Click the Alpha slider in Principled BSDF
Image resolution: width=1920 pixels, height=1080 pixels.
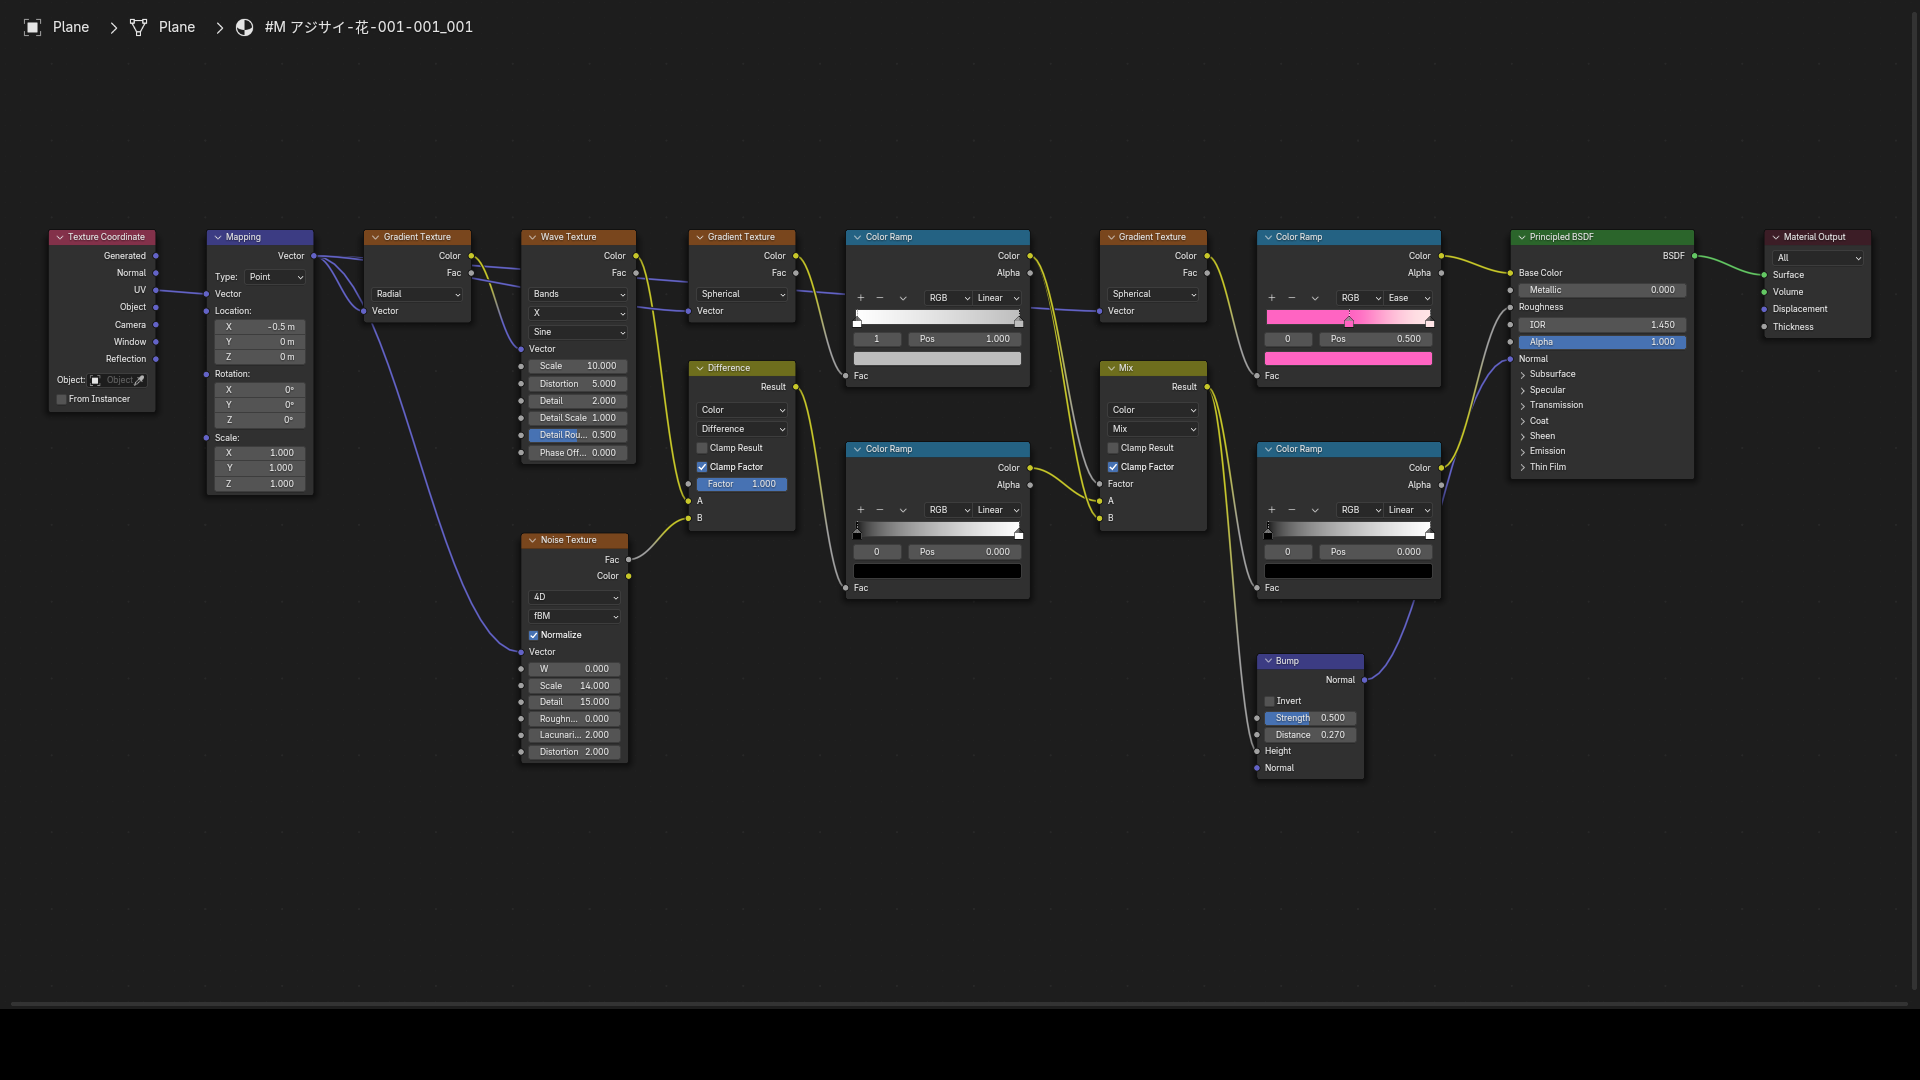pos(1602,342)
